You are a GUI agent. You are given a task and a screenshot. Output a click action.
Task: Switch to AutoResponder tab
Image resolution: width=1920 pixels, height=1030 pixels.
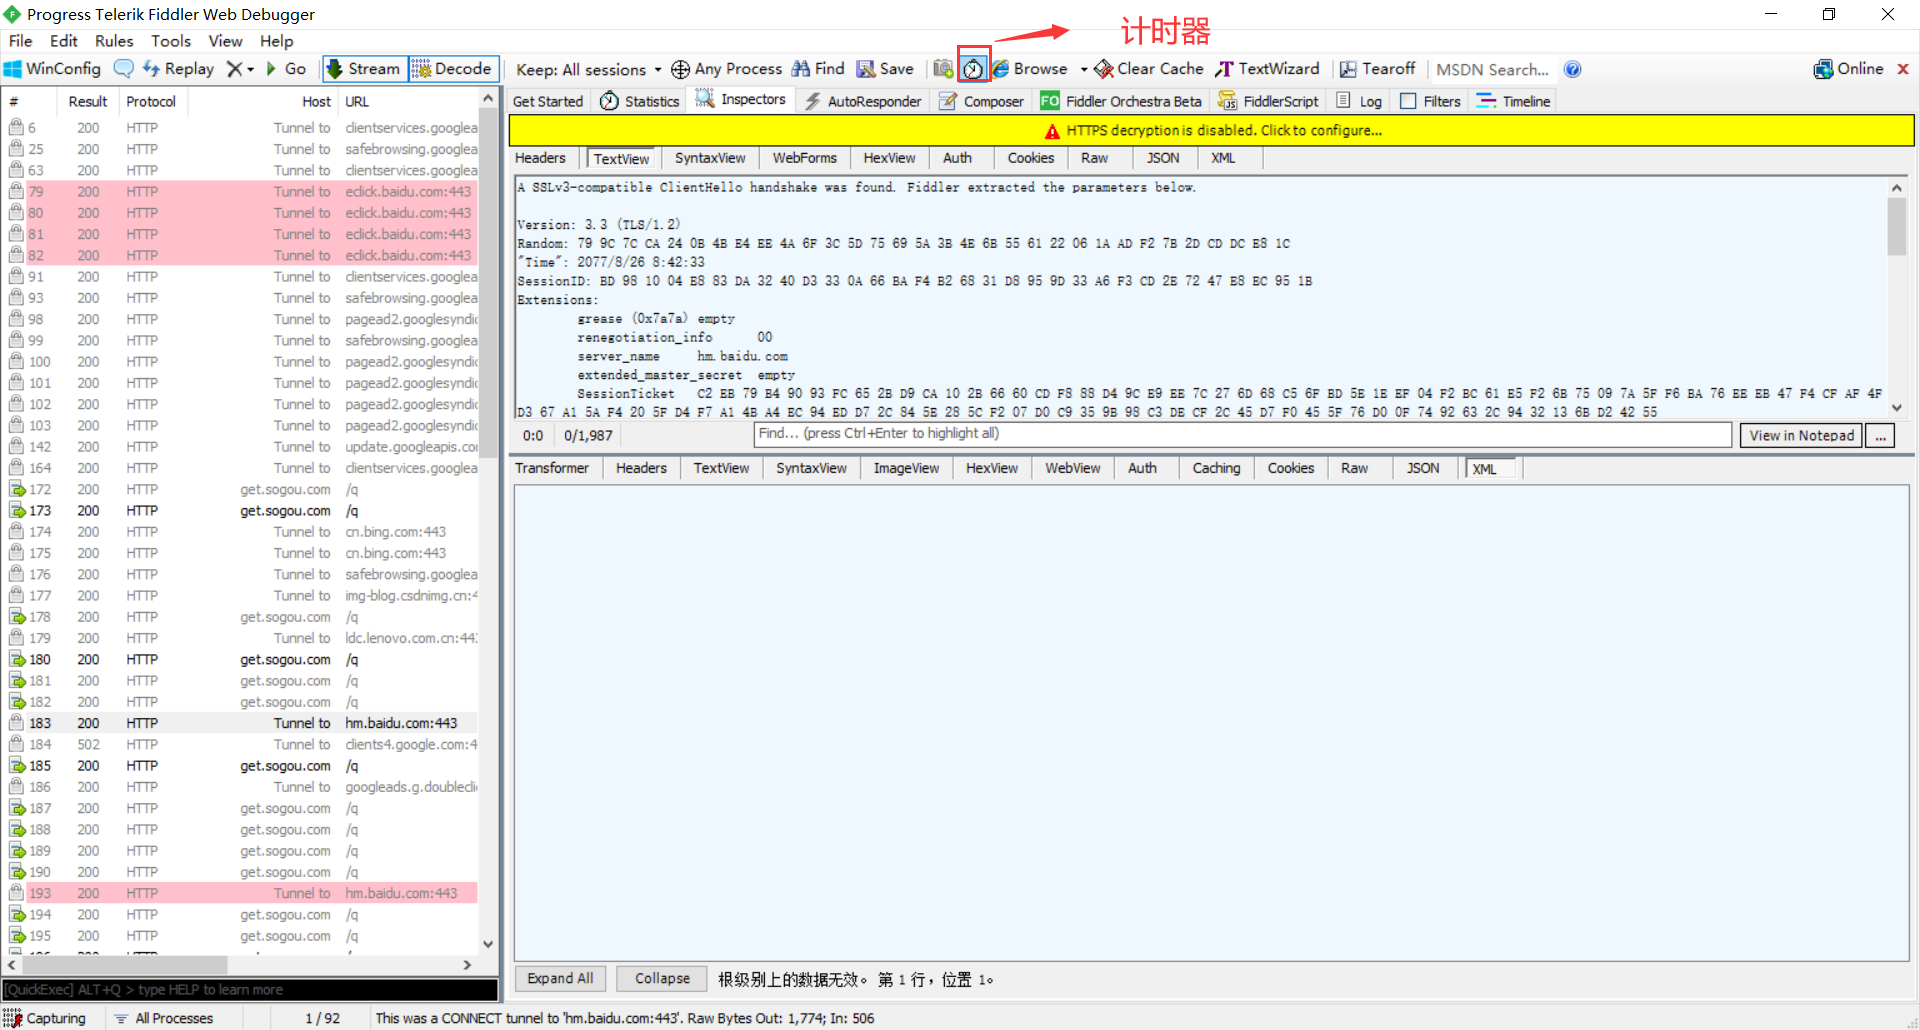(863, 101)
